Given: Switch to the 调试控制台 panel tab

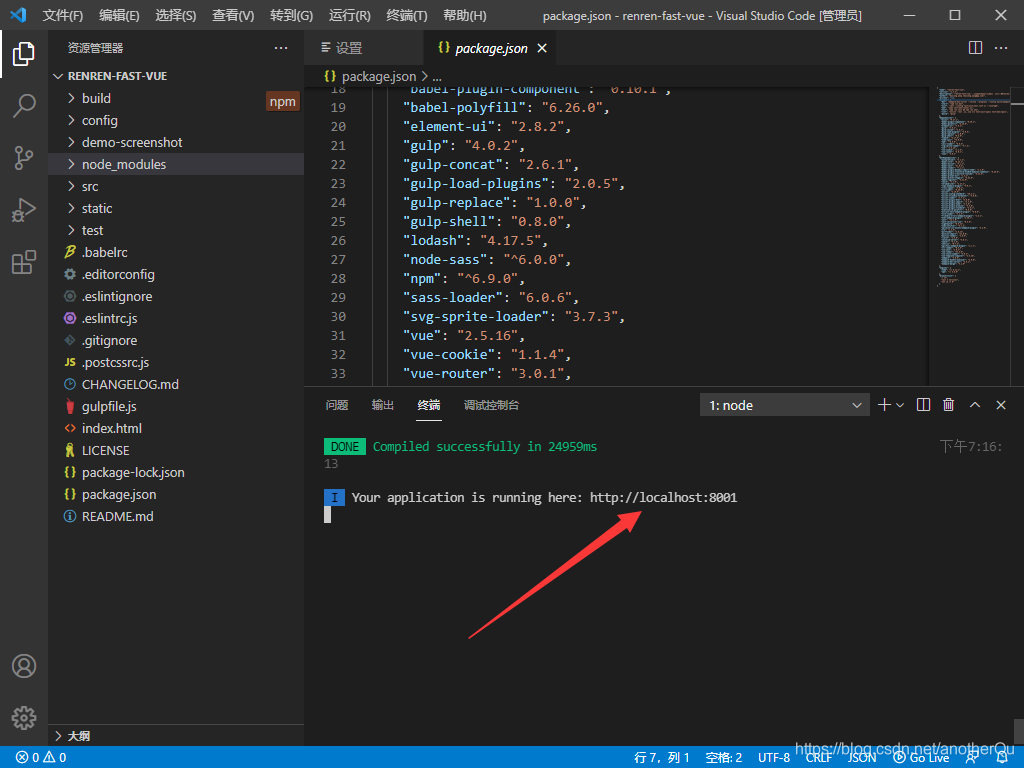Looking at the screenshot, I should [x=491, y=405].
